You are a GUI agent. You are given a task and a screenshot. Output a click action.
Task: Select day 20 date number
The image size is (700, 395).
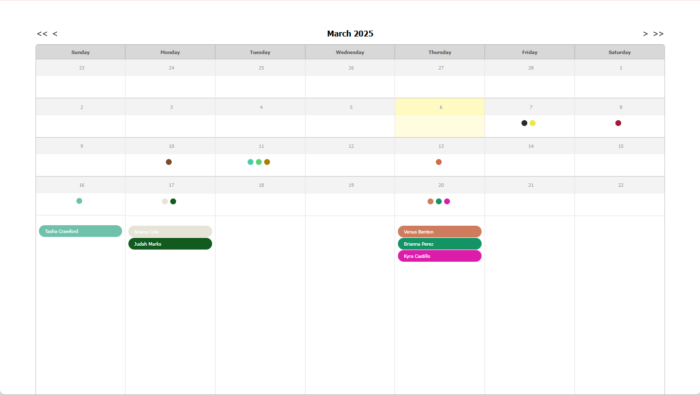[441, 185]
